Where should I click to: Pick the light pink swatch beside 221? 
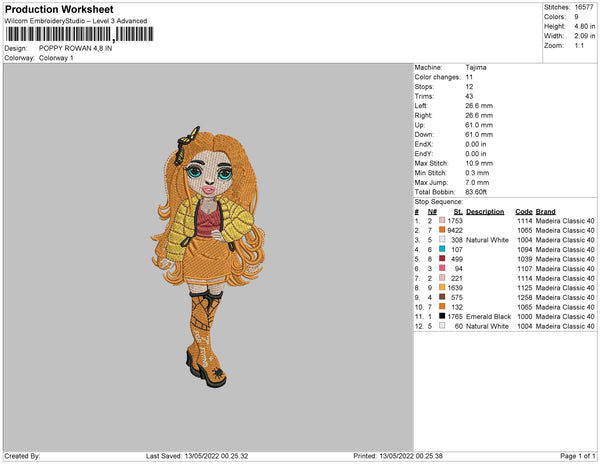click(442, 278)
